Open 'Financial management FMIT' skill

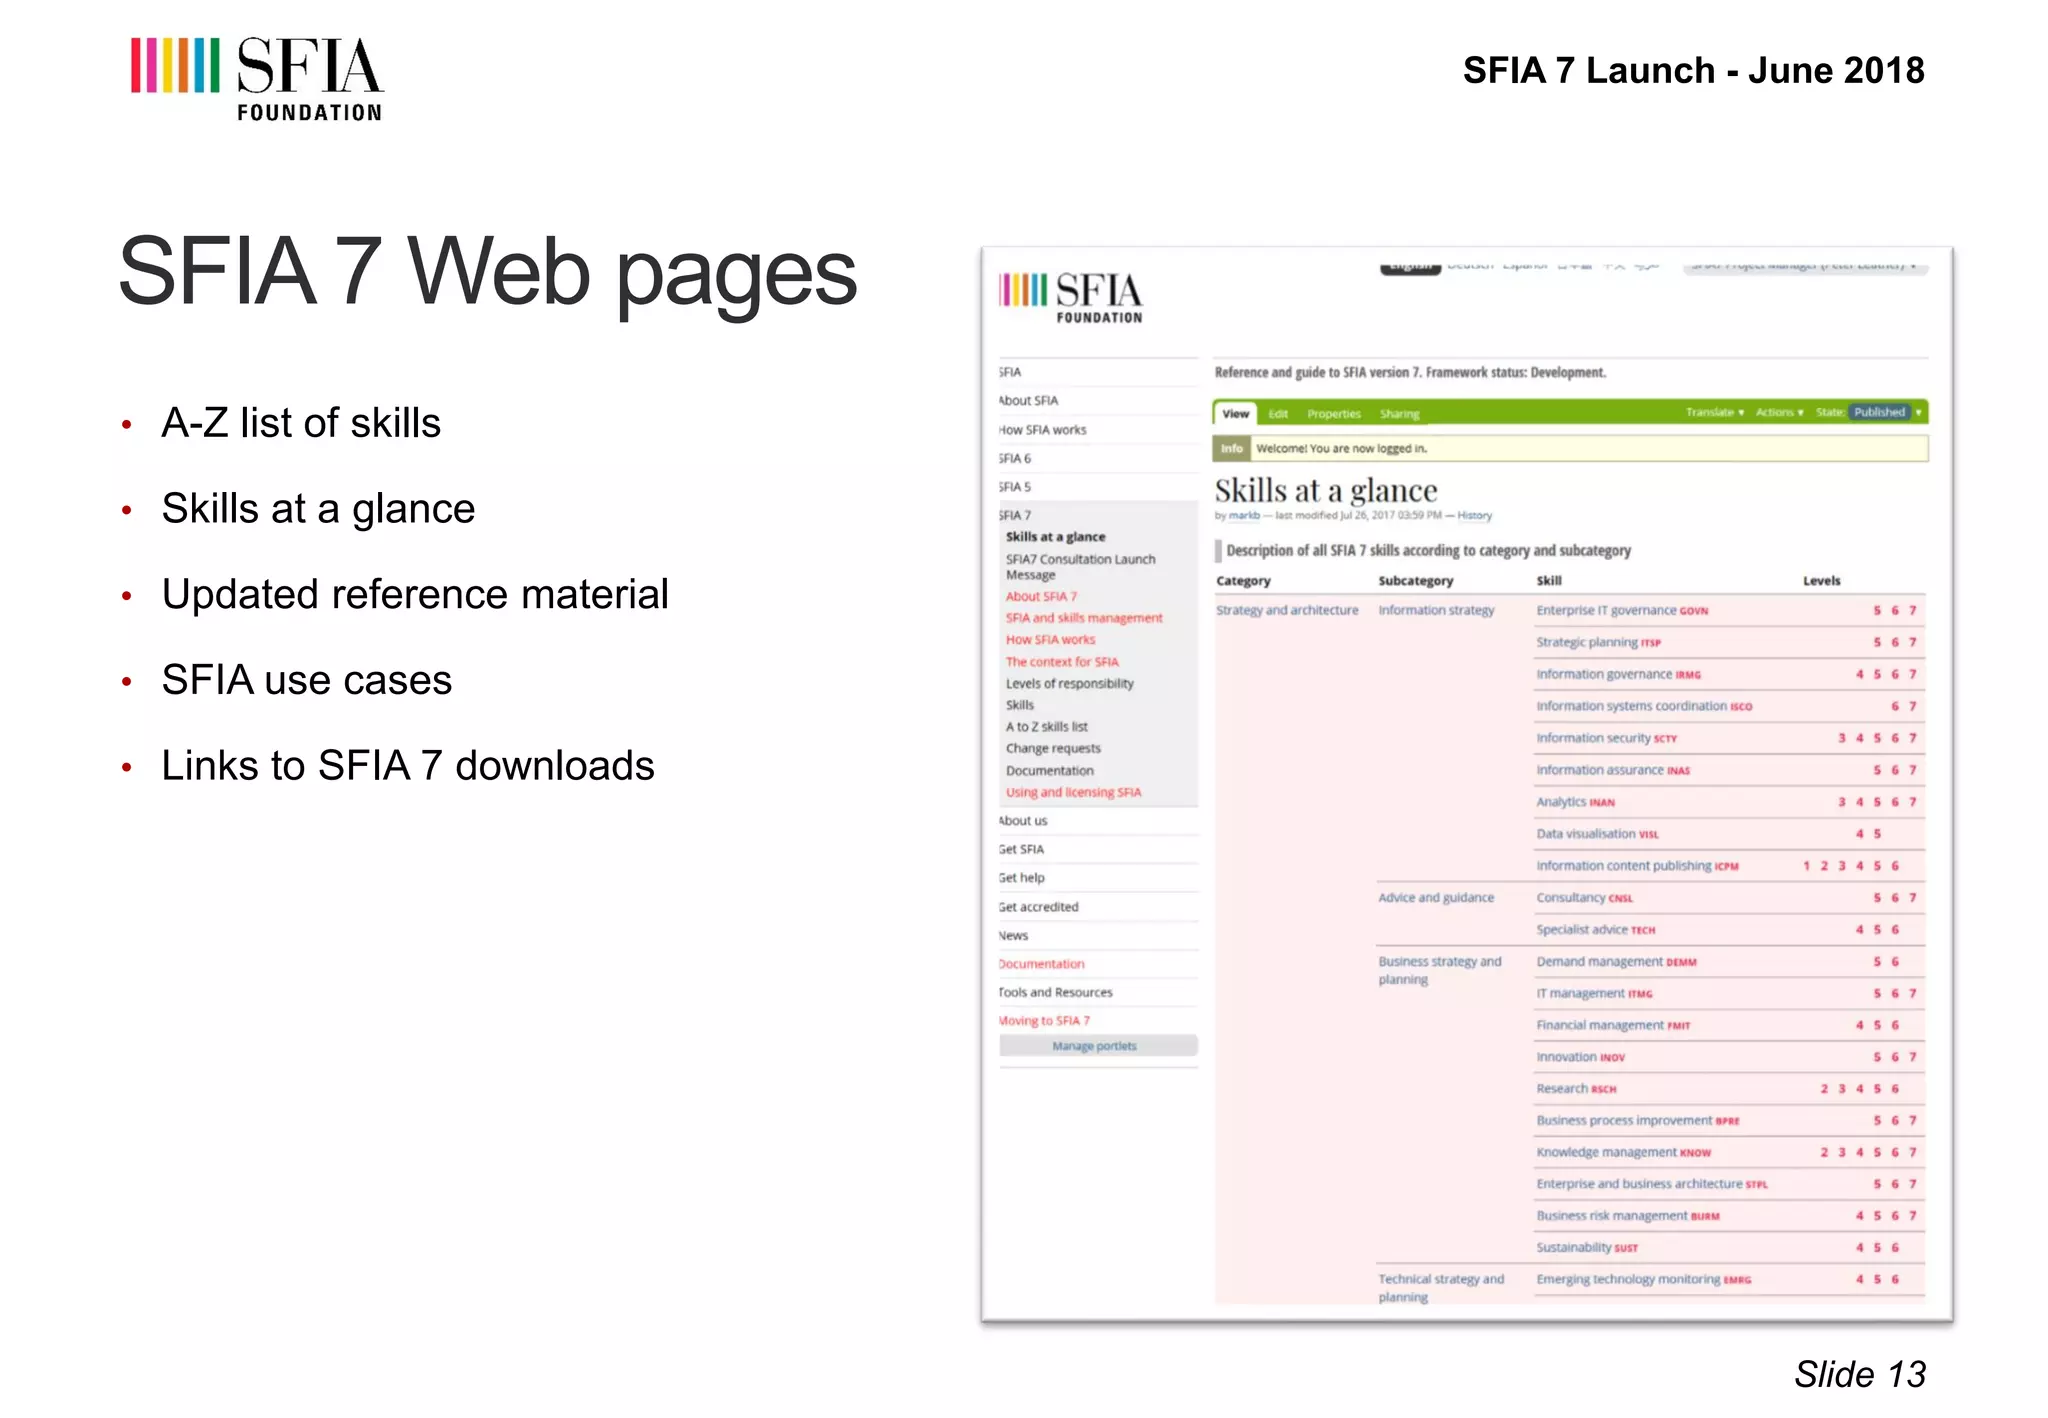click(1613, 1026)
